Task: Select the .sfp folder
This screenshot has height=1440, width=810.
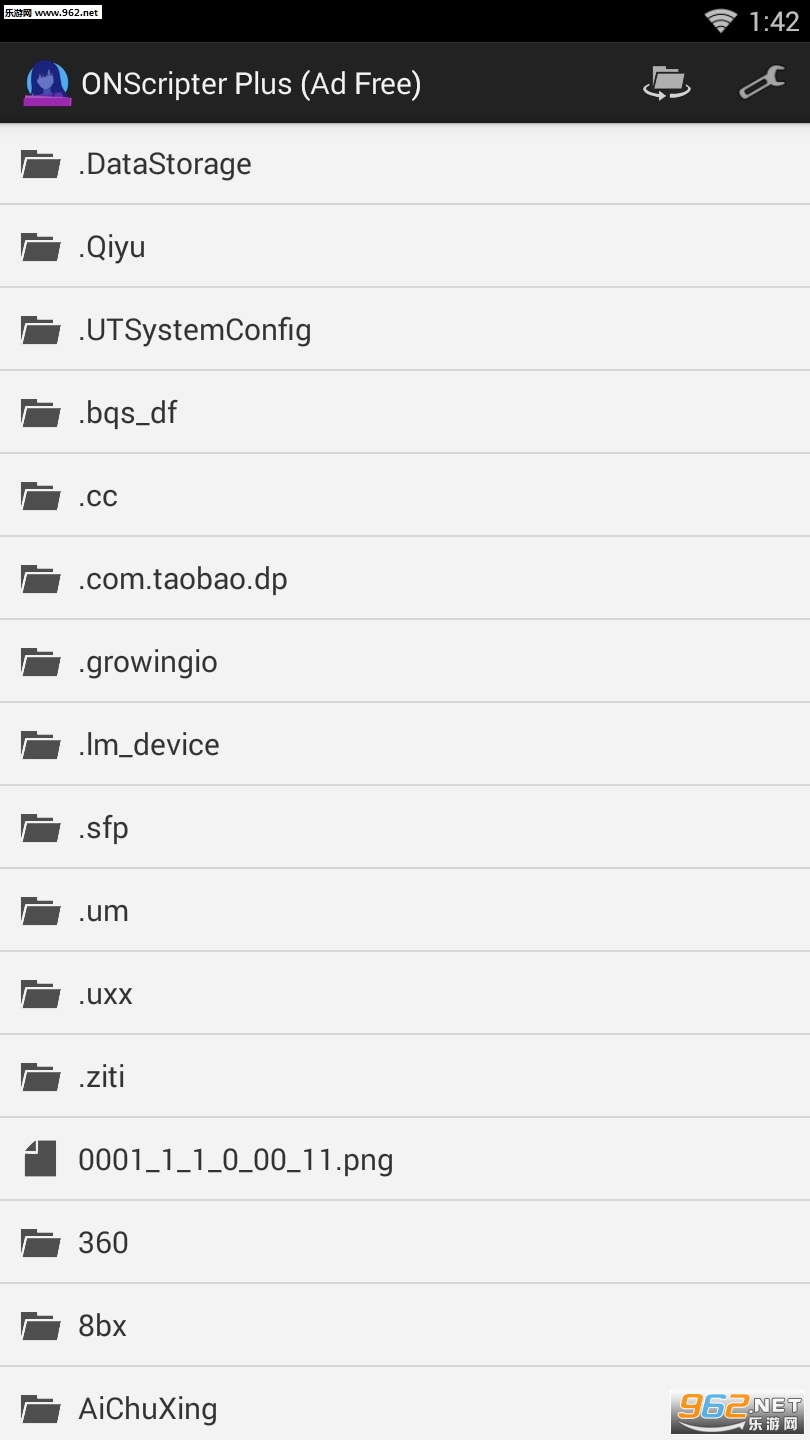Action: pos(104,828)
